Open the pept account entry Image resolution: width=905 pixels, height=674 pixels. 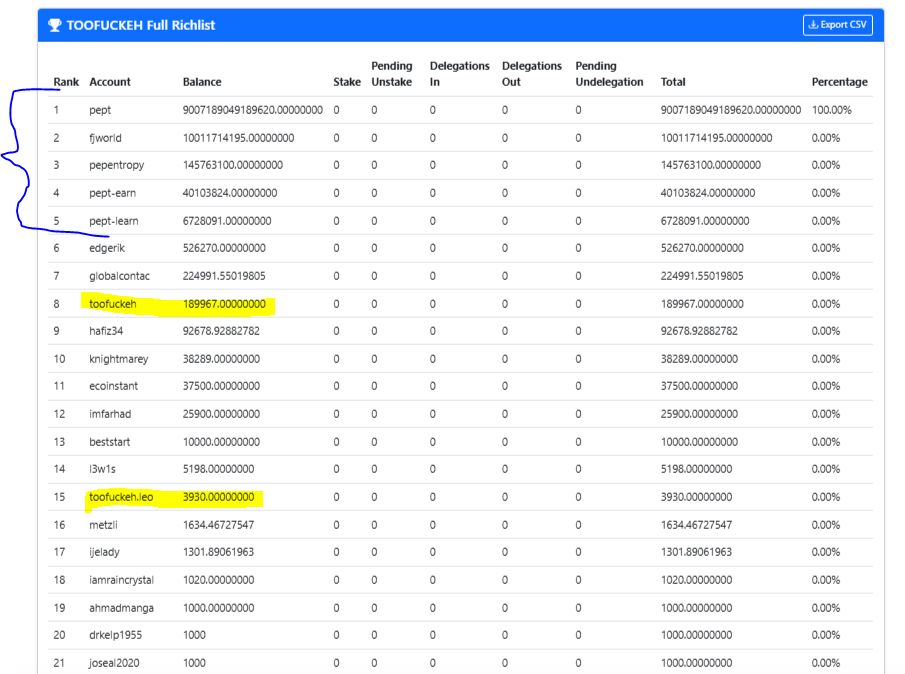[100, 110]
